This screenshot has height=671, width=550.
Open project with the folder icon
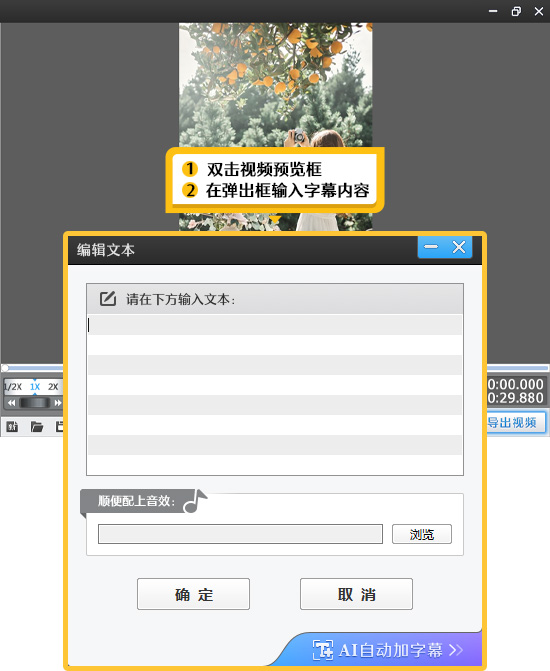click(x=37, y=426)
